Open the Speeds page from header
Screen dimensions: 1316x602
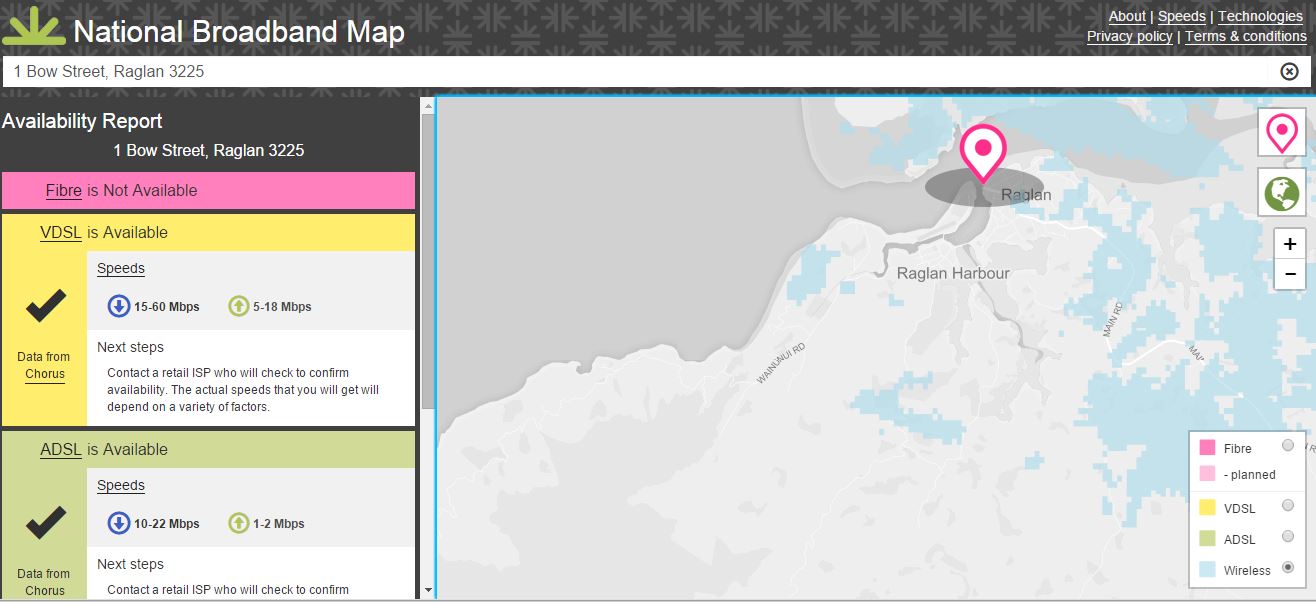click(1182, 16)
